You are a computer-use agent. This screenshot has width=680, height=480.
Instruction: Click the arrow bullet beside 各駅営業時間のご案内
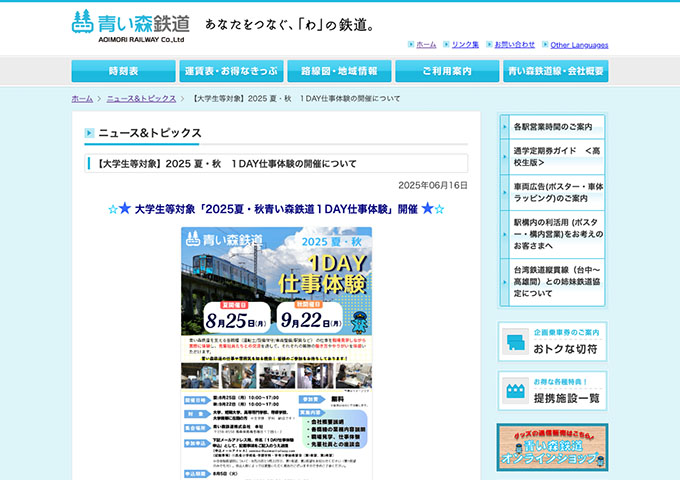point(505,127)
